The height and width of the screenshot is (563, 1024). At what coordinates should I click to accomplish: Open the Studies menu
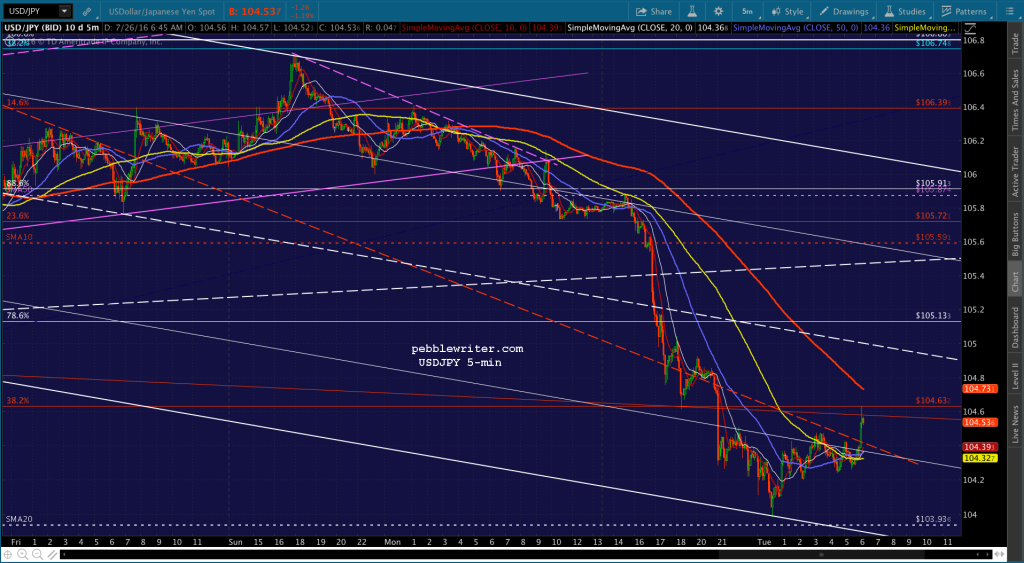tap(905, 11)
